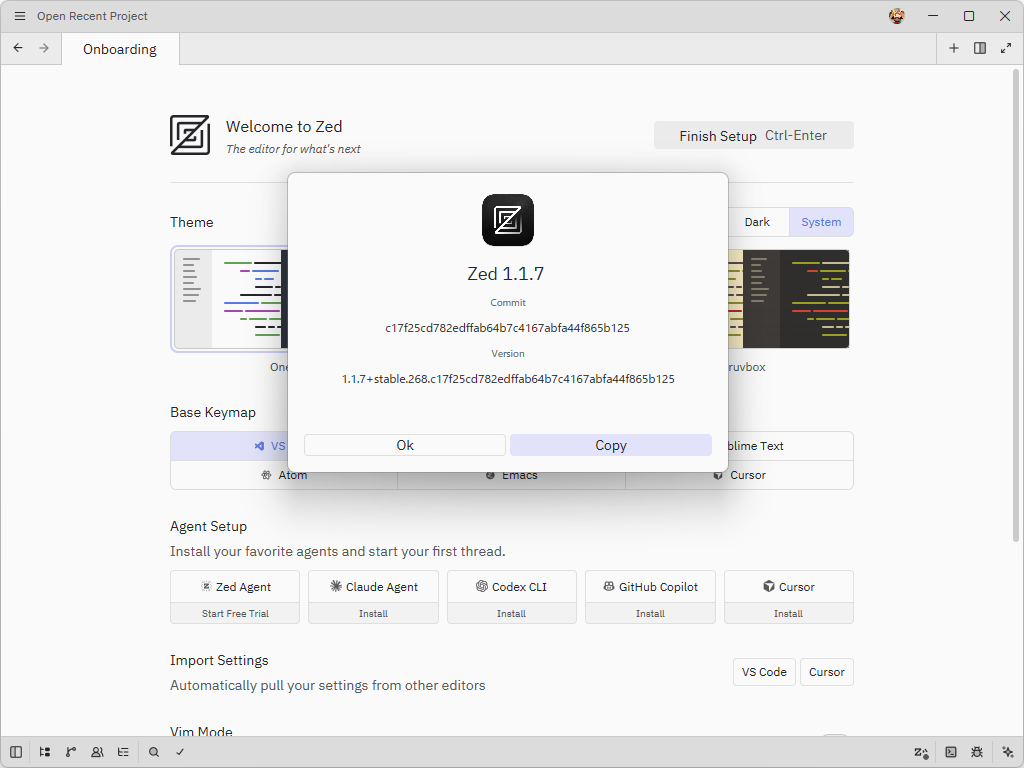Open the project panel tree icon
Viewport: 1024px width, 768px height.
[x=44, y=752]
